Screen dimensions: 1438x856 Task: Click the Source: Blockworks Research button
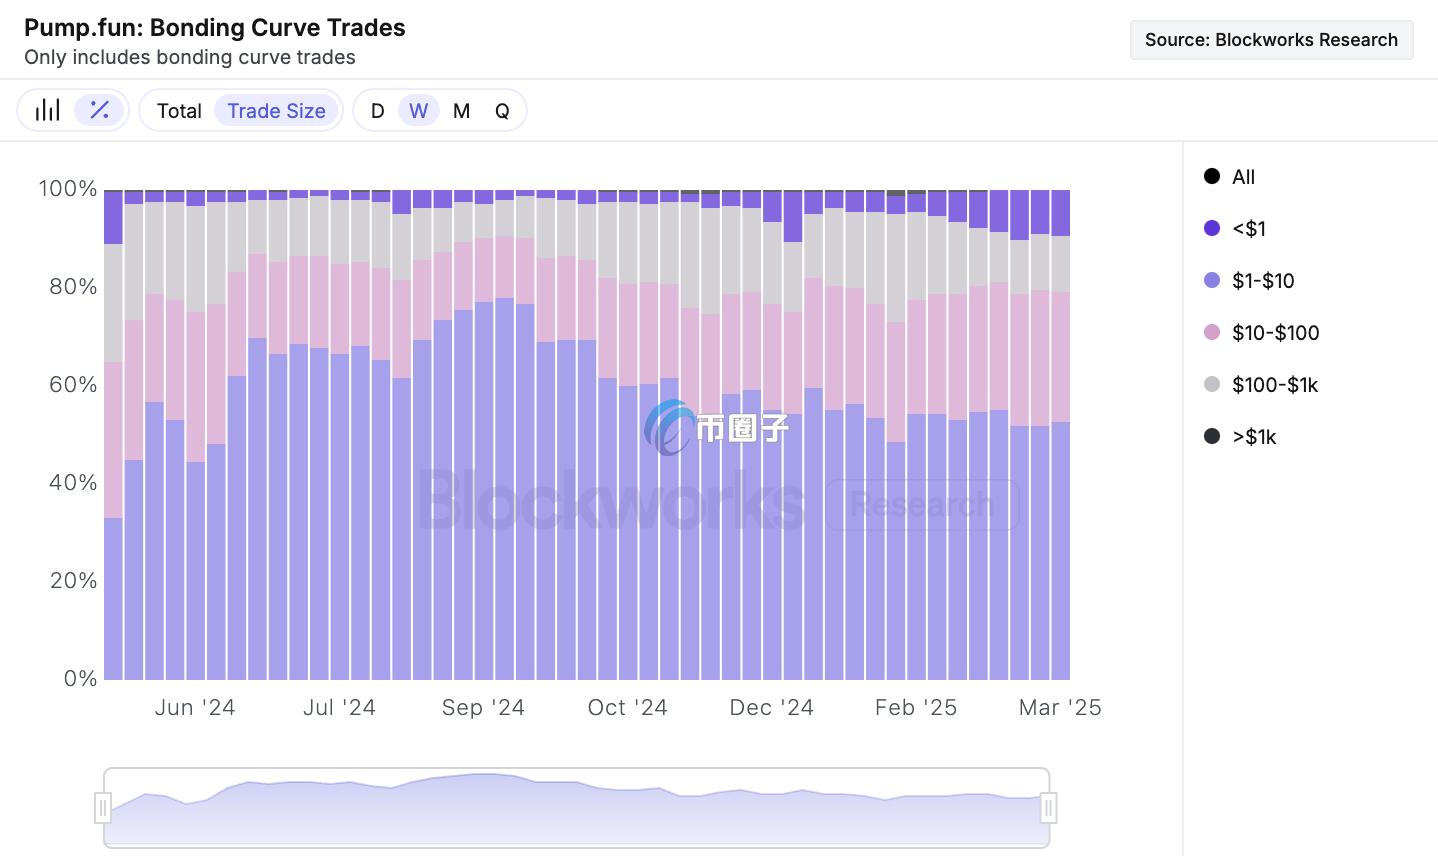click(1271, 40)
